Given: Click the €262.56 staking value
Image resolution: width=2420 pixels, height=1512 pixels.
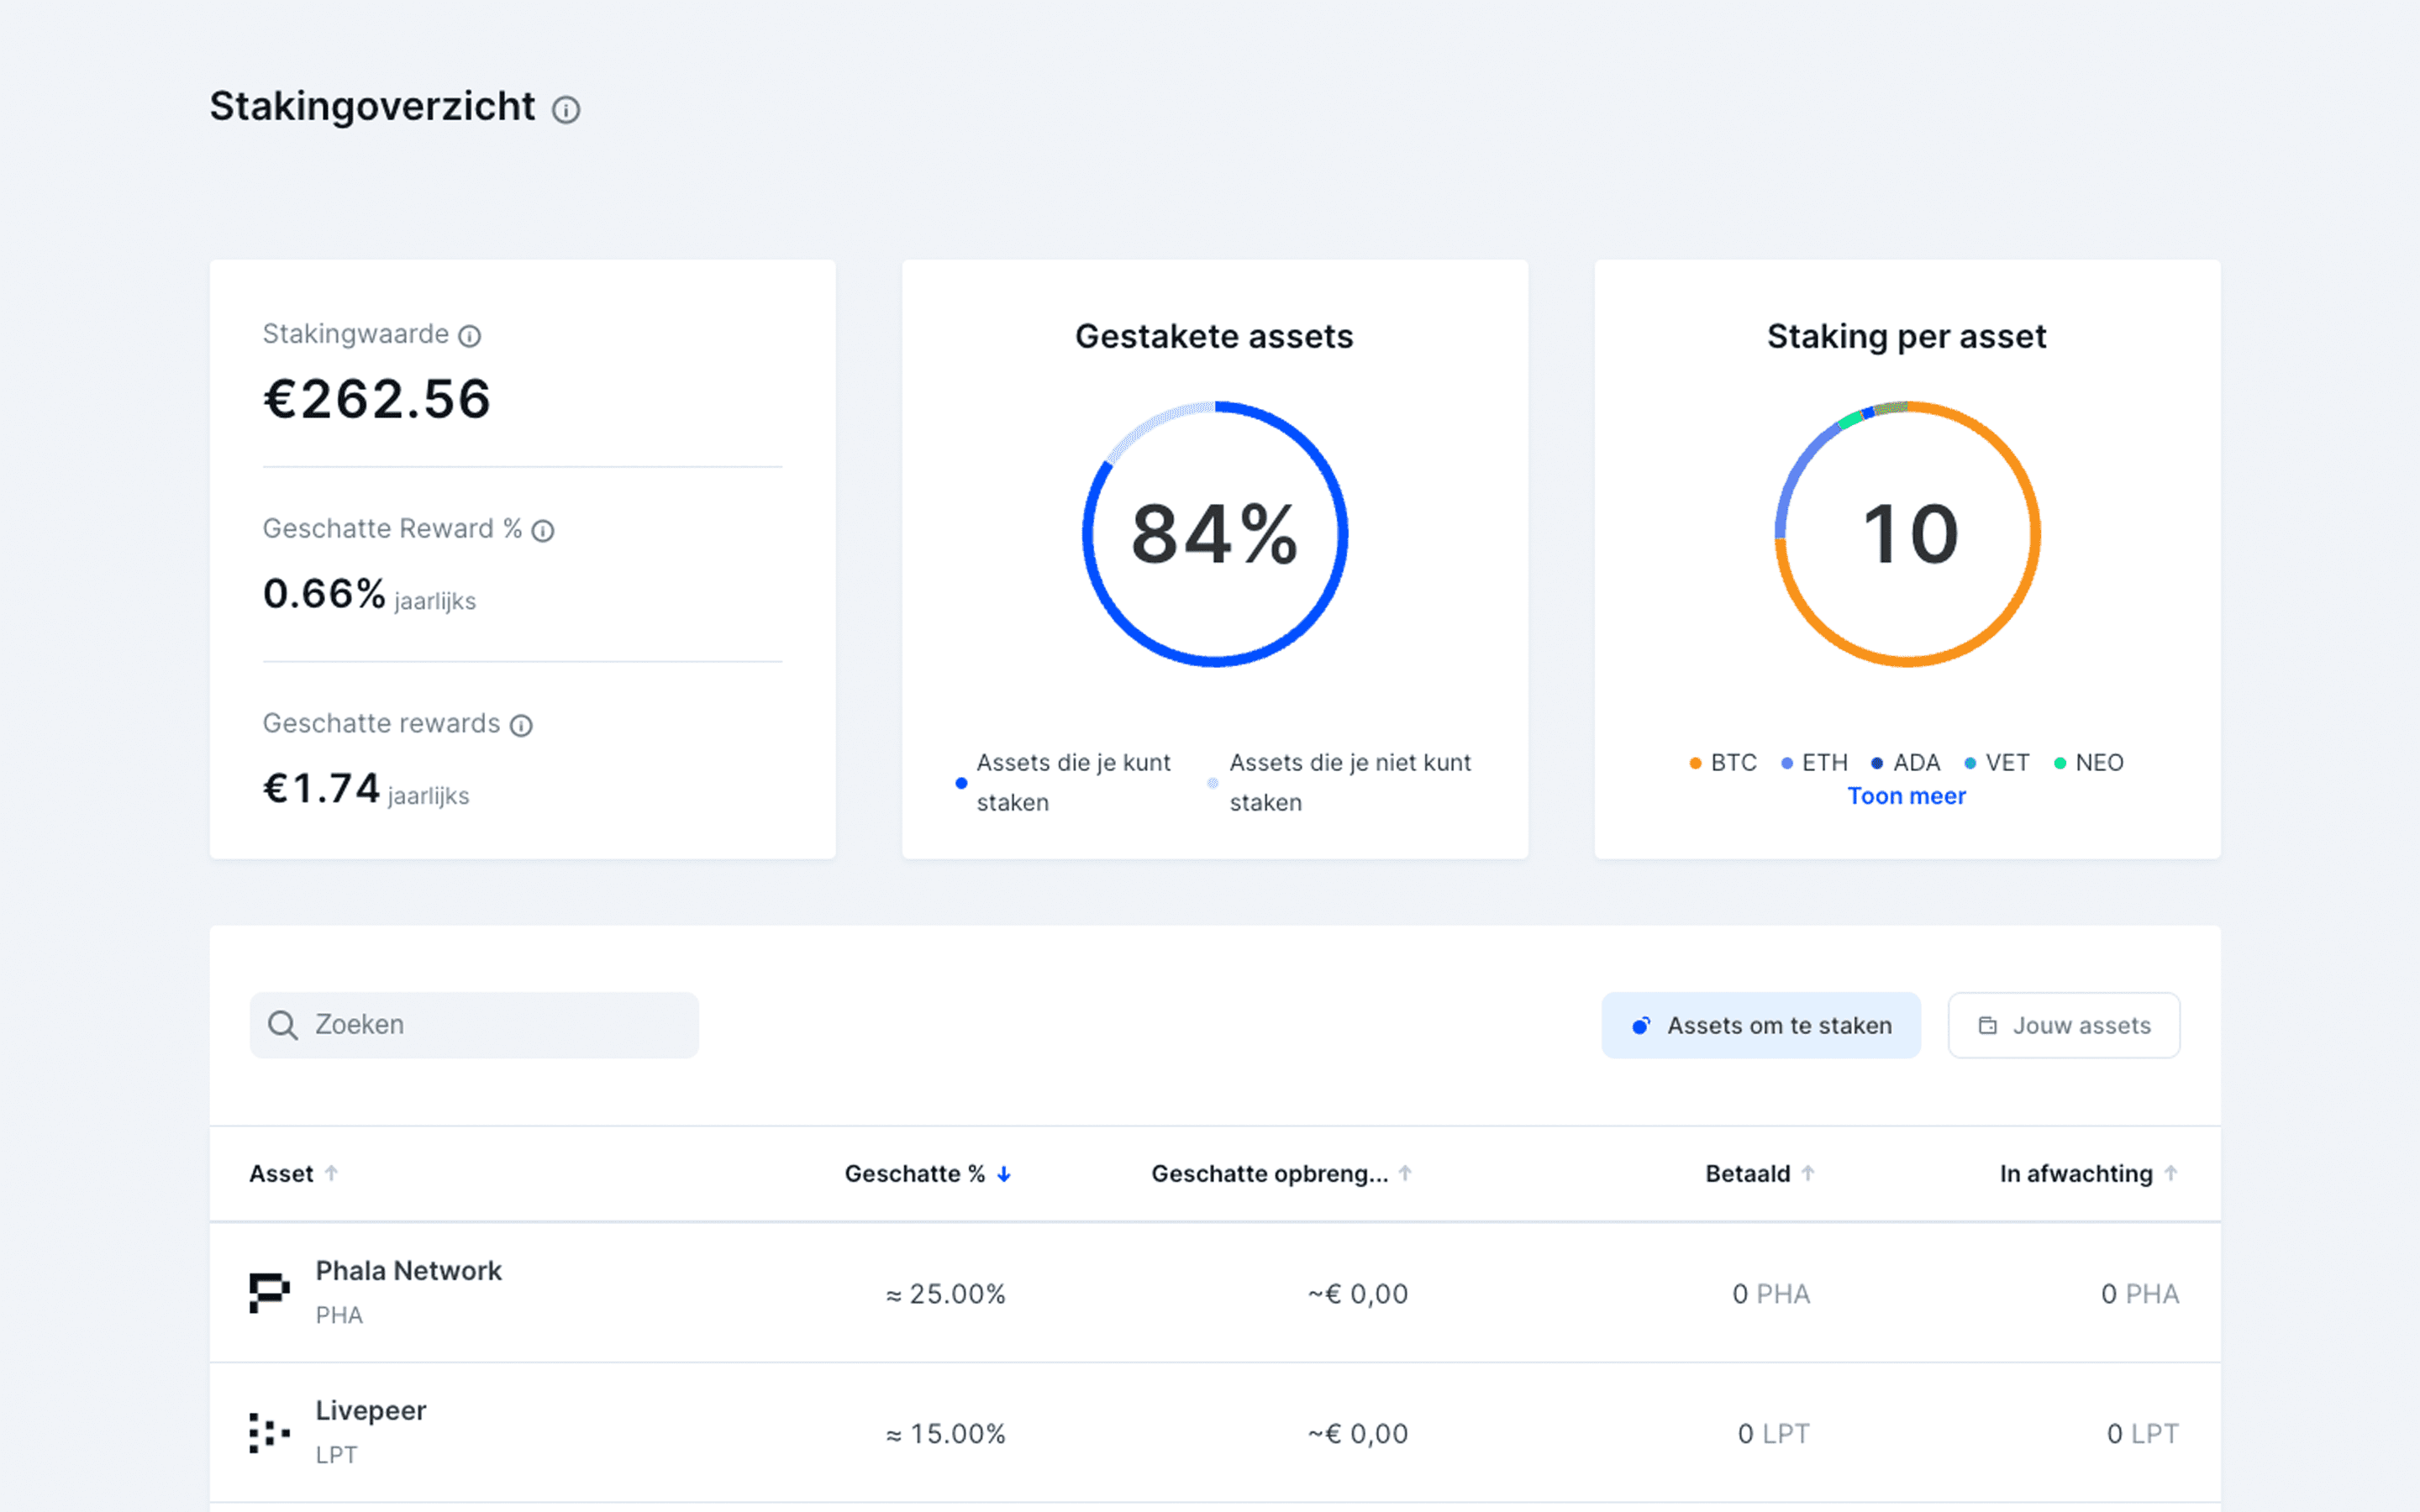Looking at the screenshot, I should click(377, 399).
